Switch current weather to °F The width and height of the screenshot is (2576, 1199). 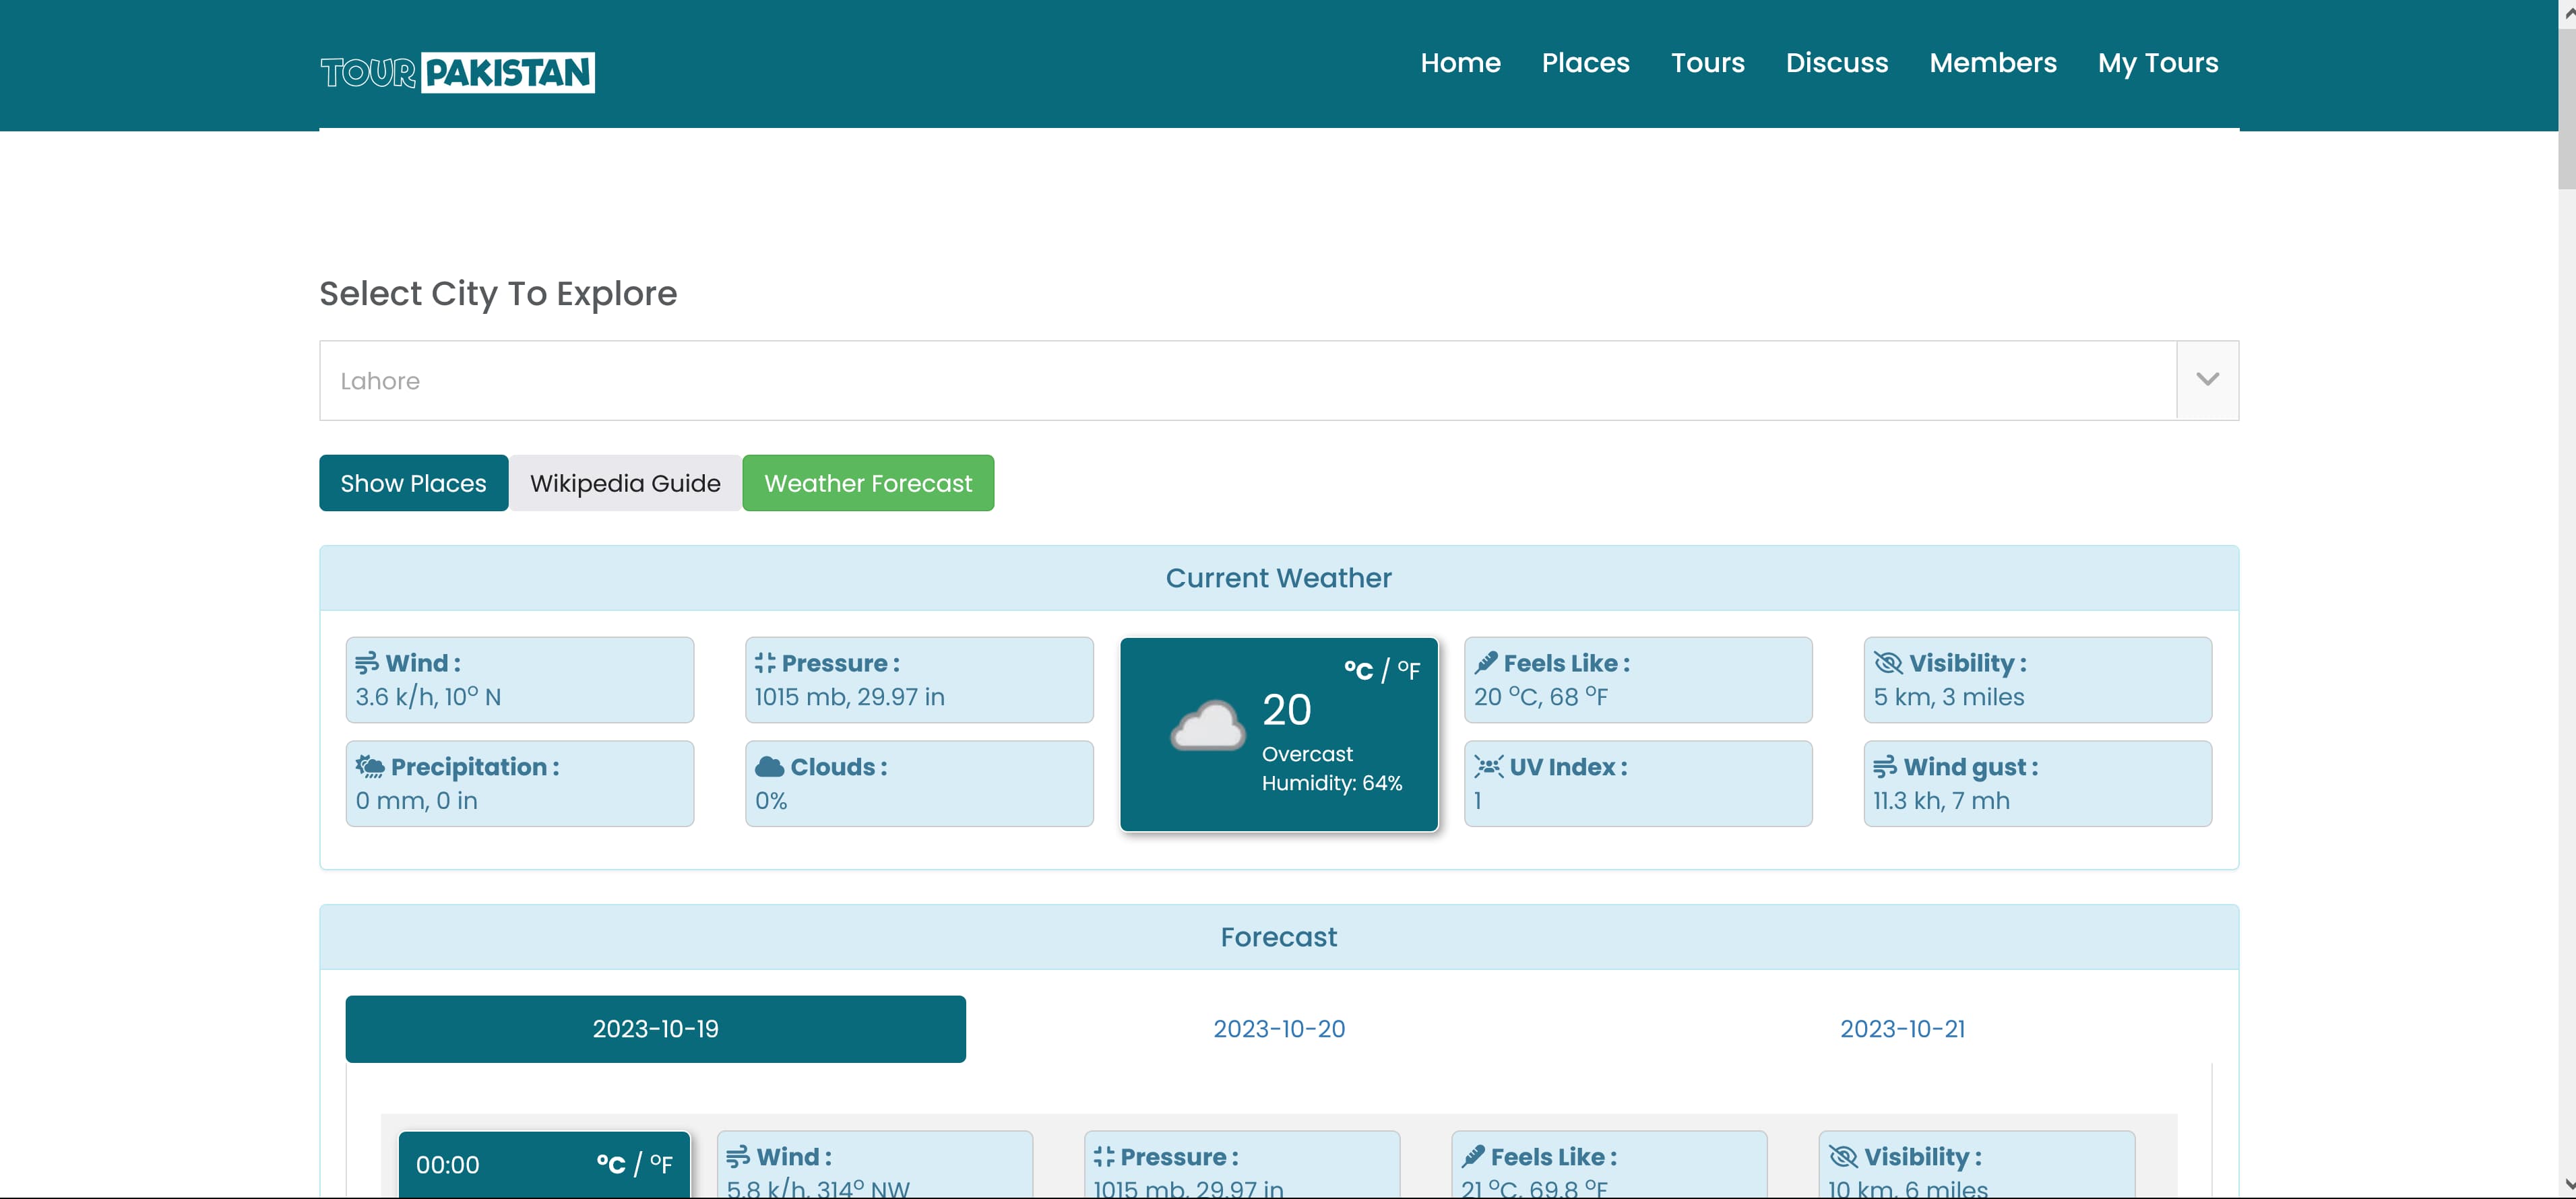pyautogui.click(x=1409, y=670)
